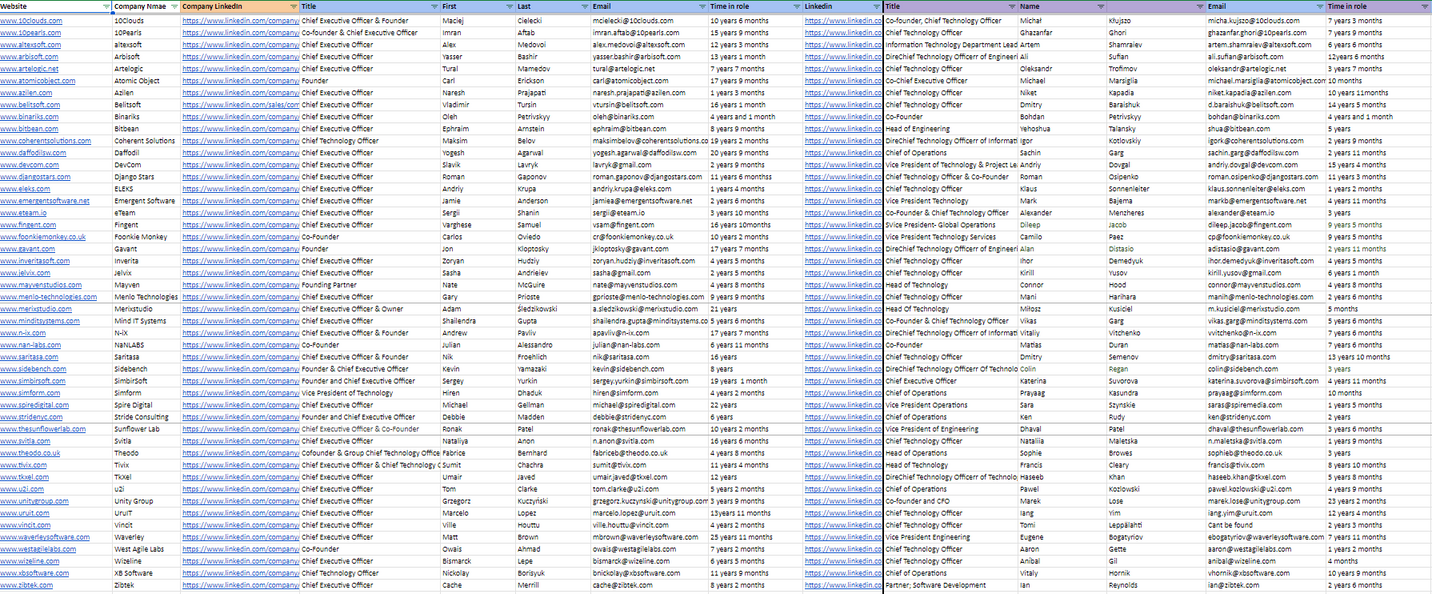1432x594 pixels.
Task: Select the Kuczyński last name cell
Action: click(x=552, y=501)
